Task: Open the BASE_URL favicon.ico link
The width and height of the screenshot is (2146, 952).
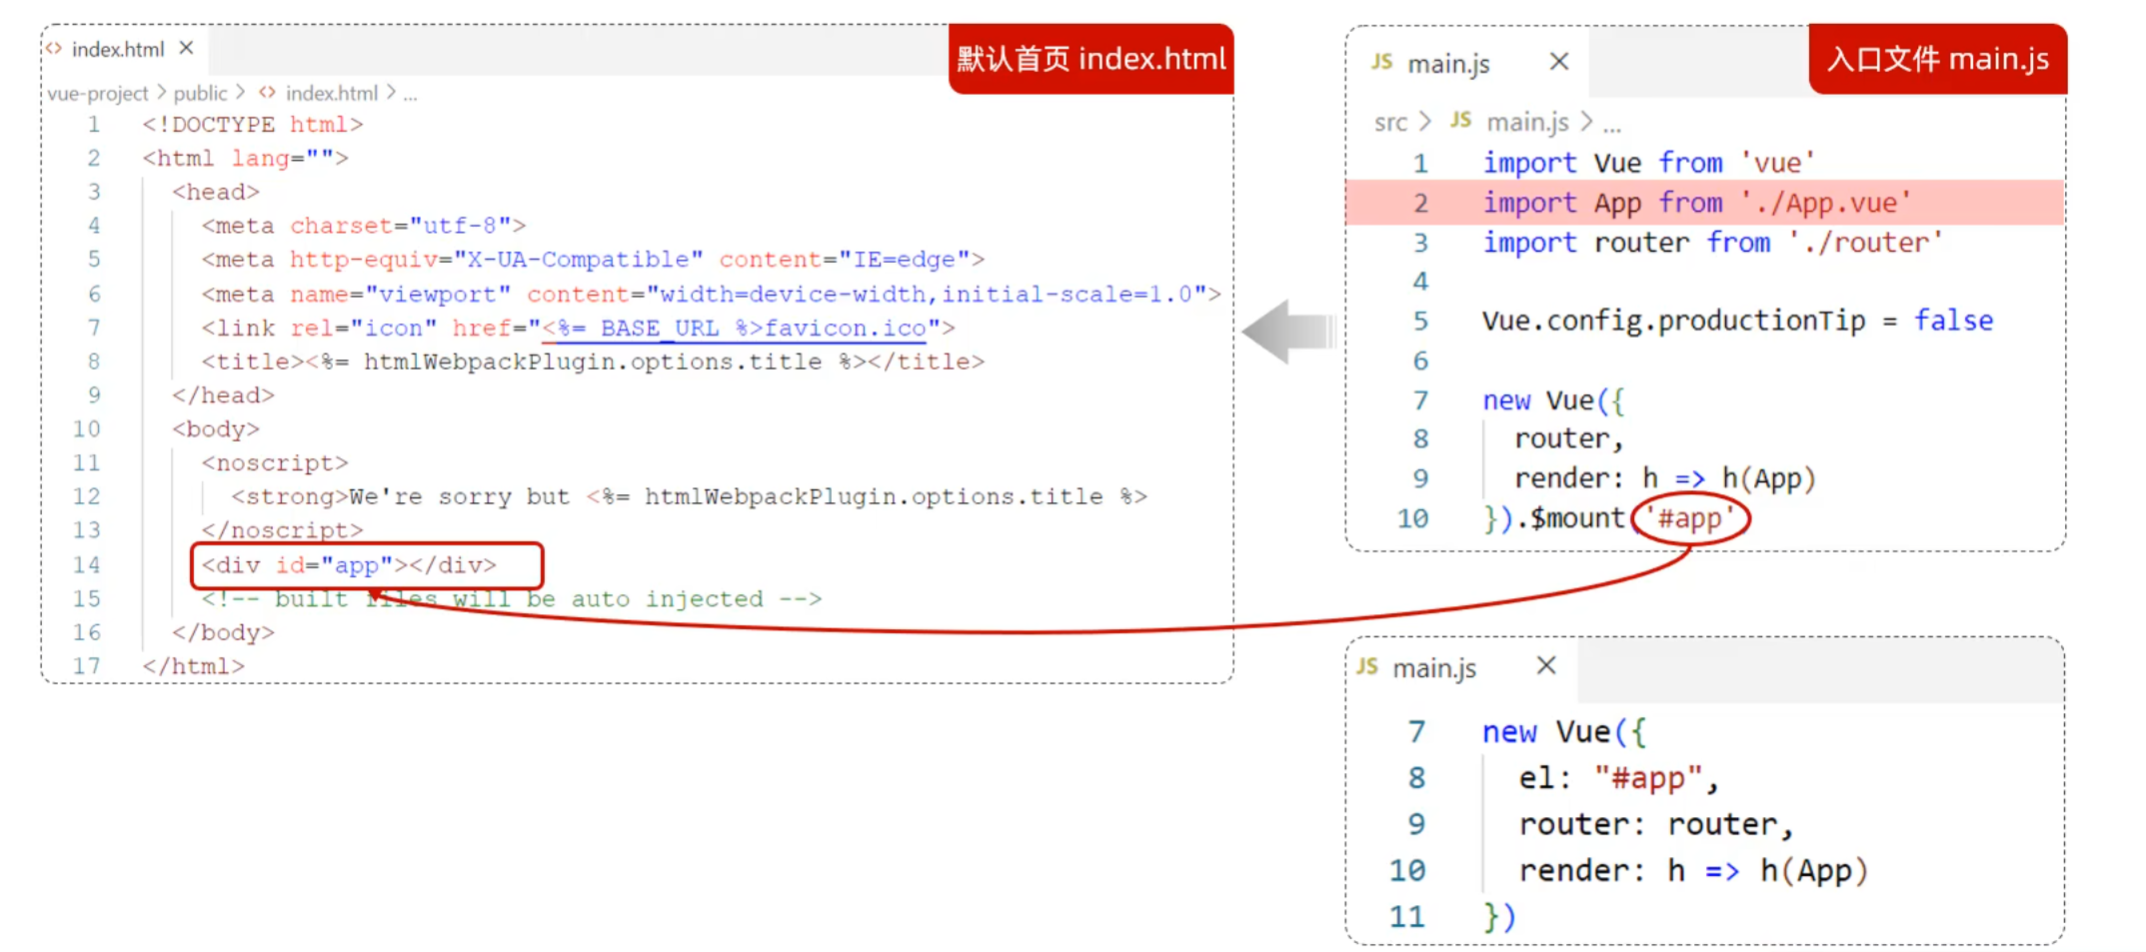Action: (734, 328)
